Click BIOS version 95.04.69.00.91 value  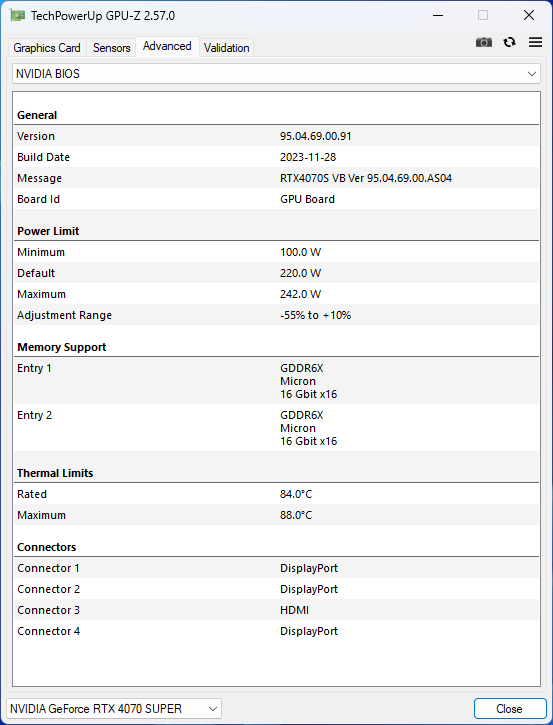(316, 136)
